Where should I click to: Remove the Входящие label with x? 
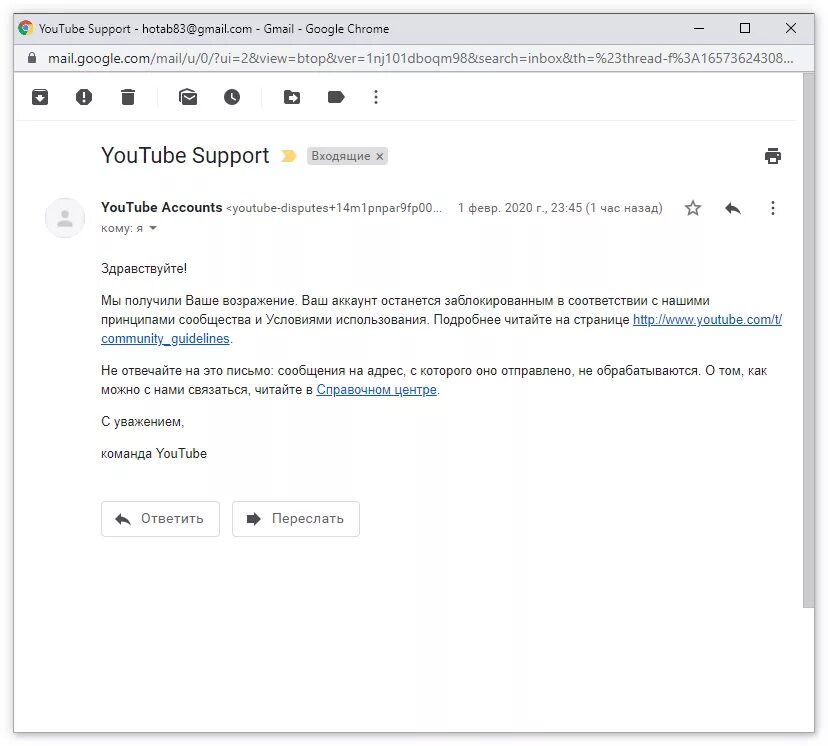tap(380, 156)
